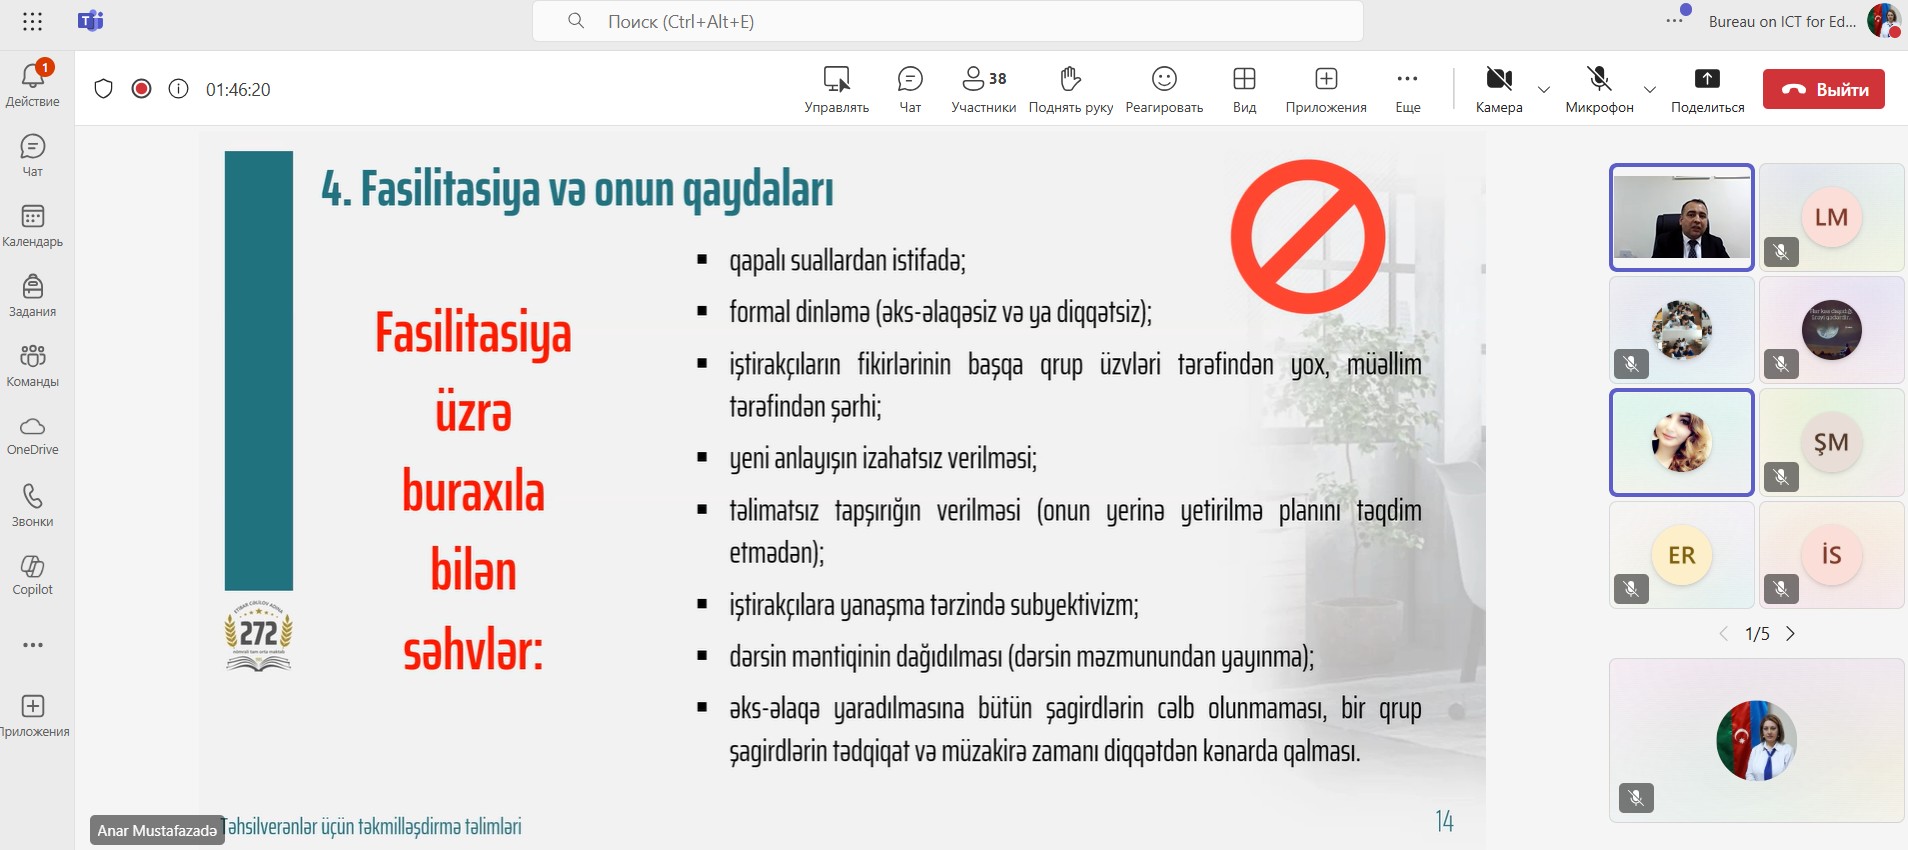The height and width of the screenshot is (850, 1908).
Task: Open Copilot in the sidebar
Action: 33,576
